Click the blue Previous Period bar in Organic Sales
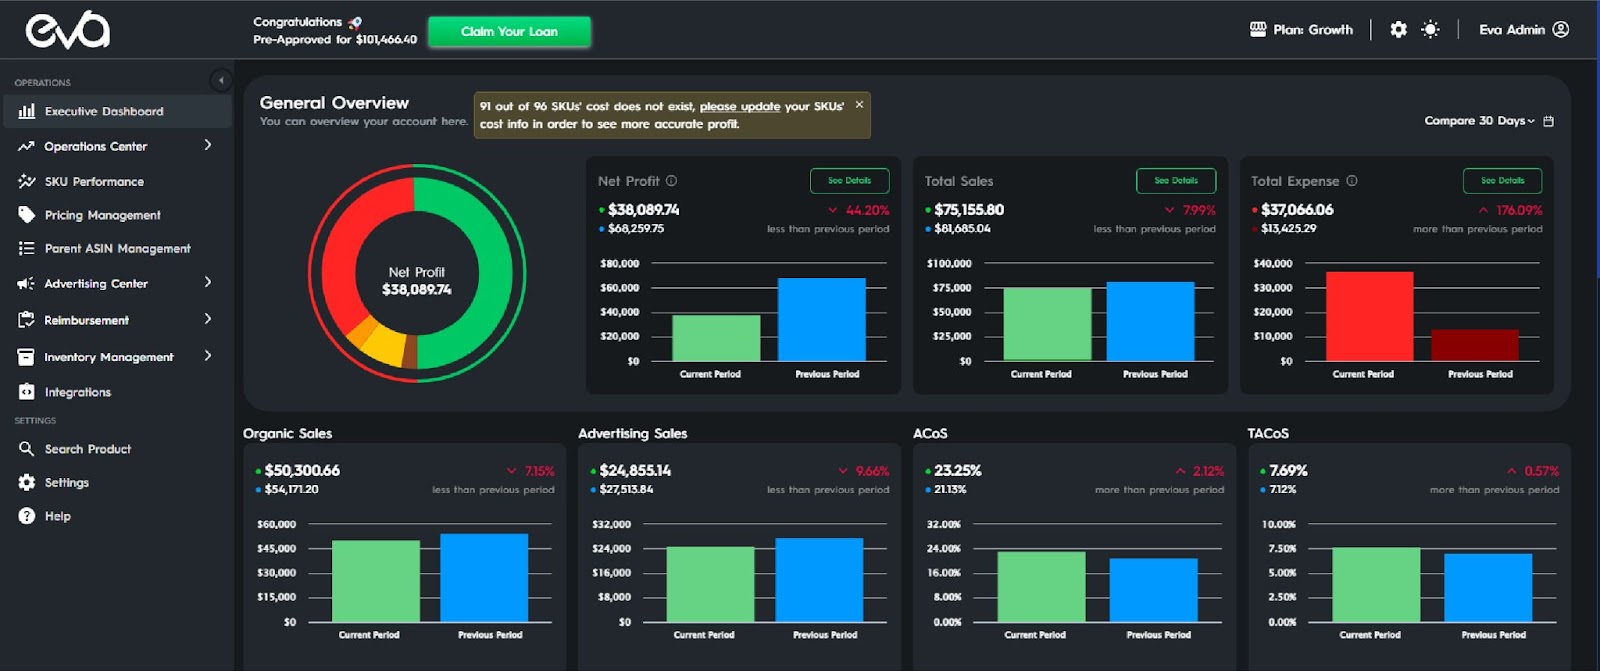Viewport: 1600px width, 671px height. [484, 578]
